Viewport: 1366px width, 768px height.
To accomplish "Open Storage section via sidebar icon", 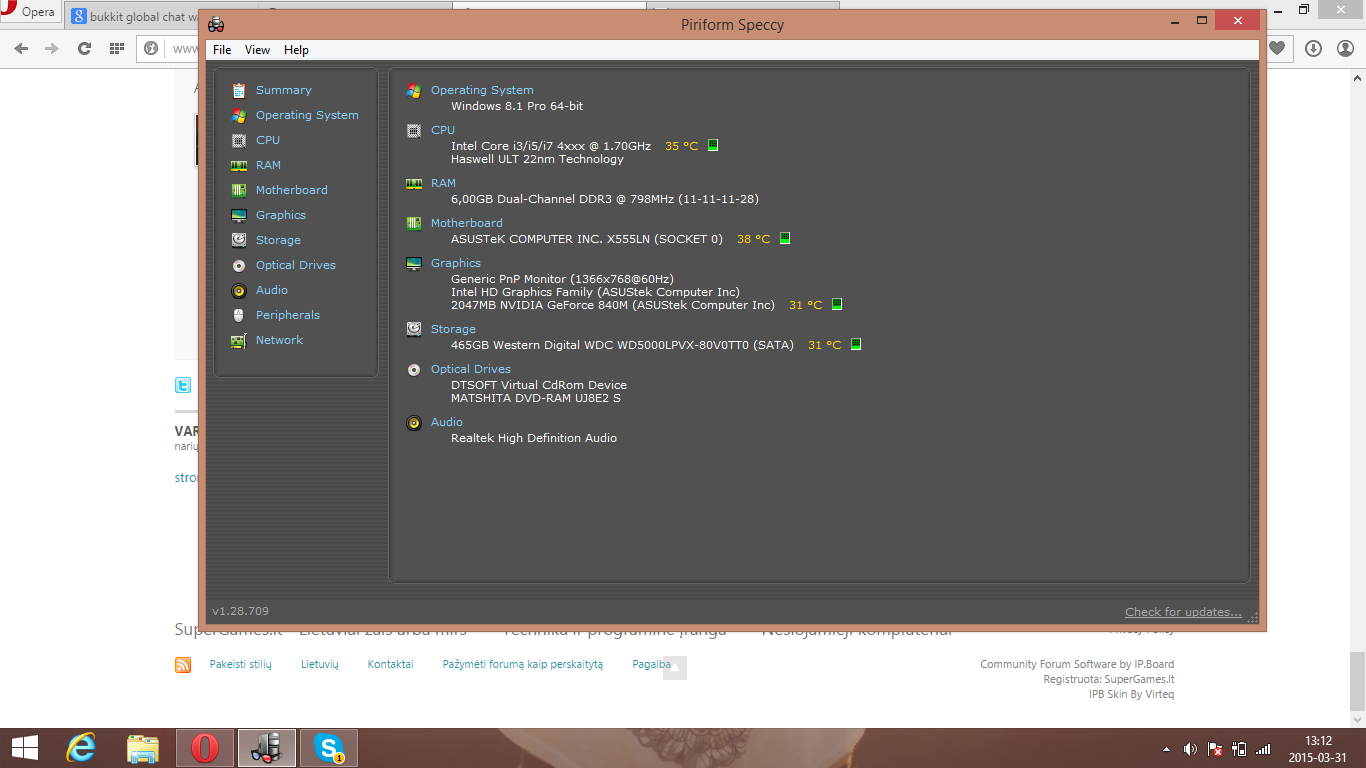I will tap(239, 240).
